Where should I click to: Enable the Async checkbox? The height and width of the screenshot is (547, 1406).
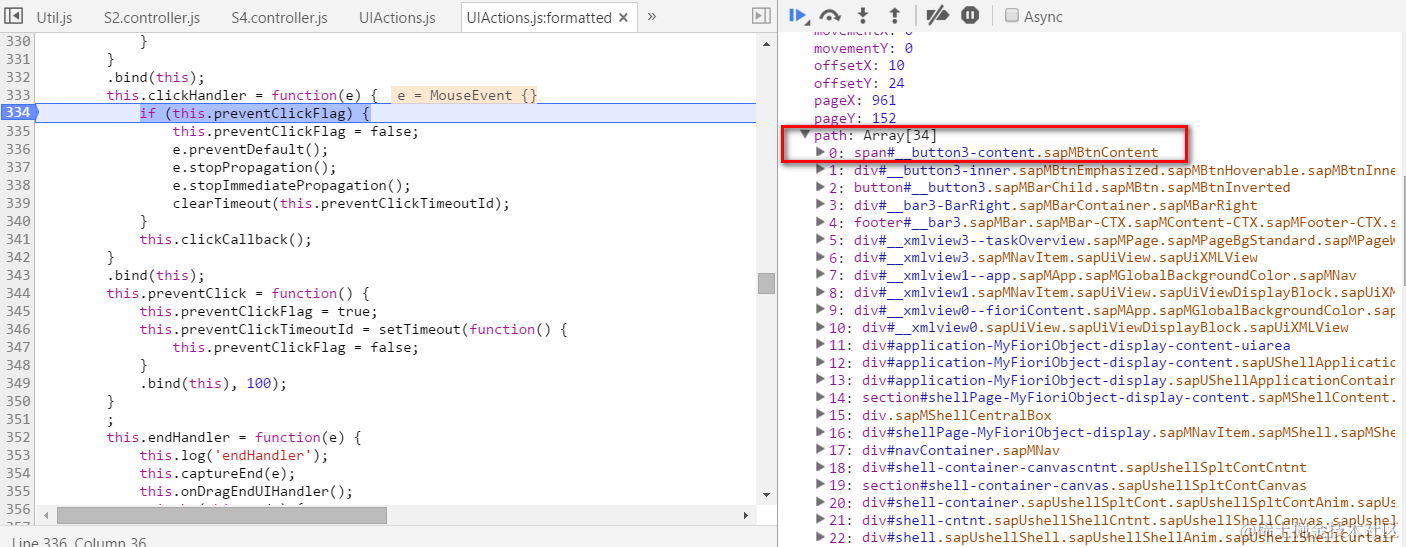1012,16
